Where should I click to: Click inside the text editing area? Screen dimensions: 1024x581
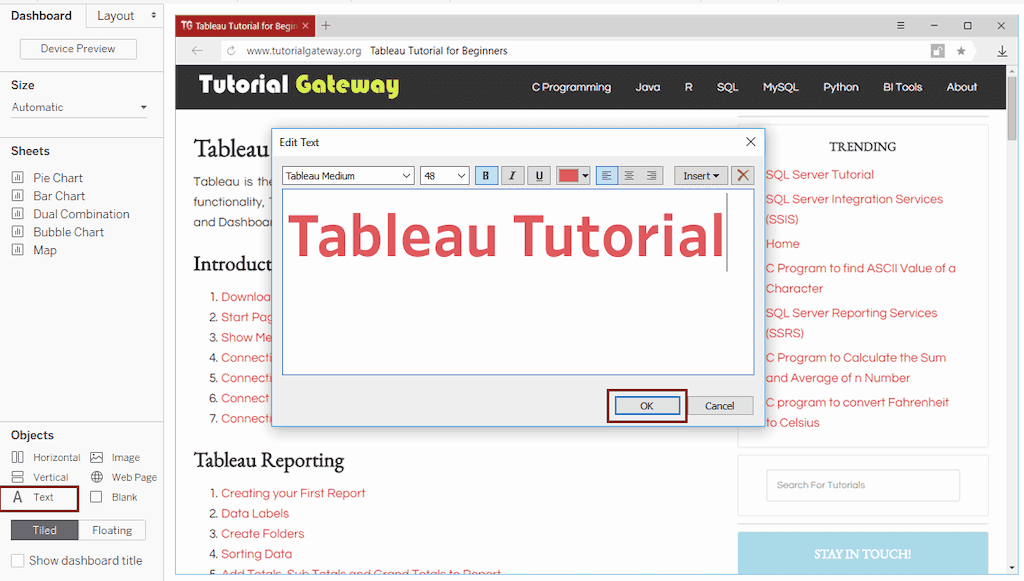(518, 282)
